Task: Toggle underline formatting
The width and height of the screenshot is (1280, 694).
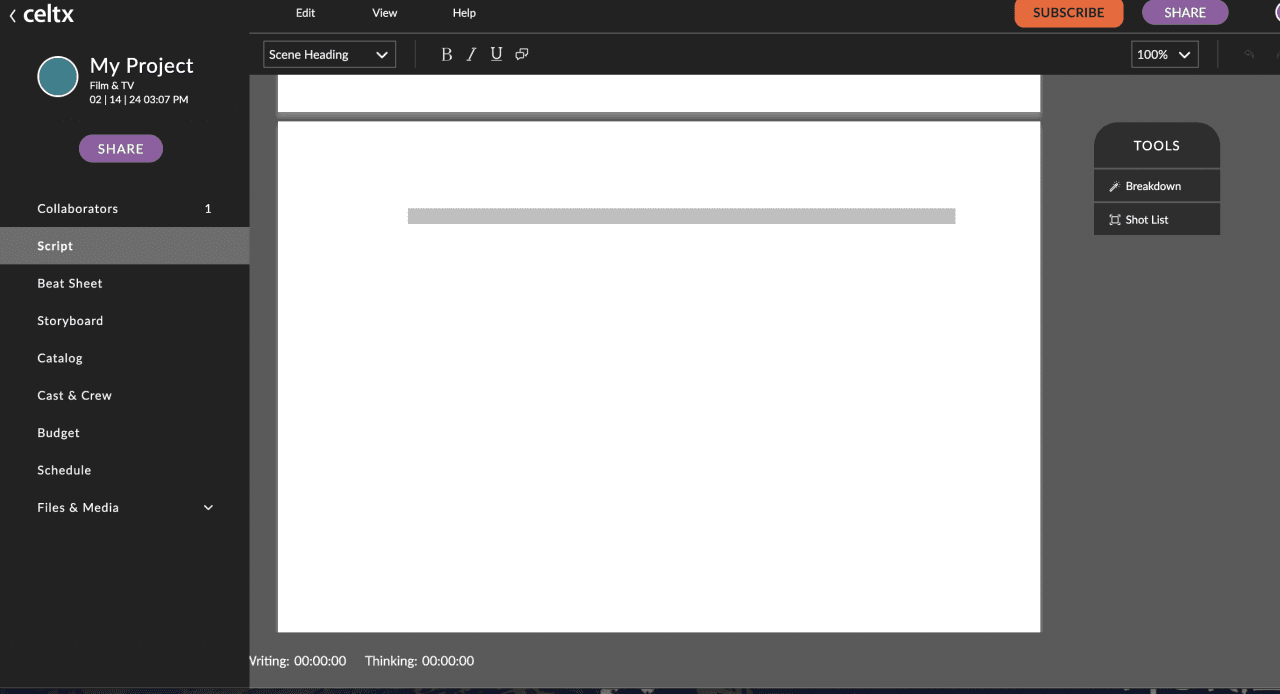Action: [x=496, y=54]
